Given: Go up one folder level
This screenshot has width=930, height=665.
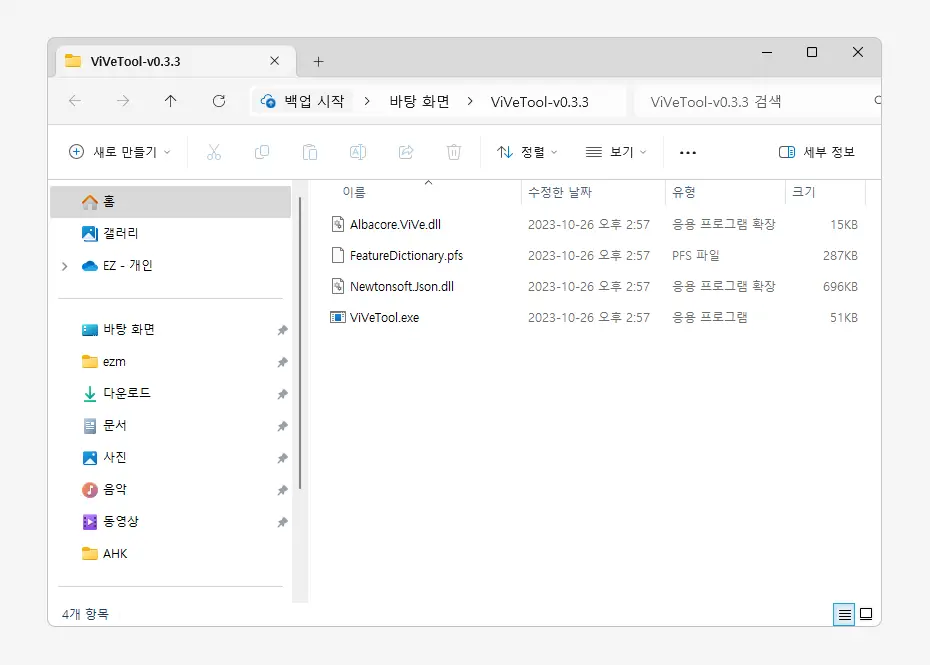Looking at the screenshot, I should pyautogui.click(x=170, y=101).
